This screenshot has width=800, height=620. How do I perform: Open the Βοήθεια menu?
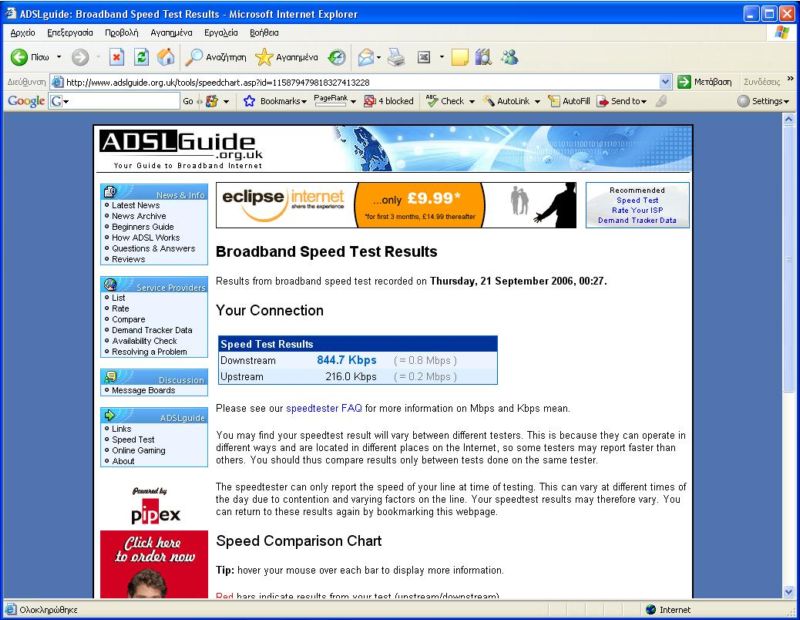click(264, 33)
